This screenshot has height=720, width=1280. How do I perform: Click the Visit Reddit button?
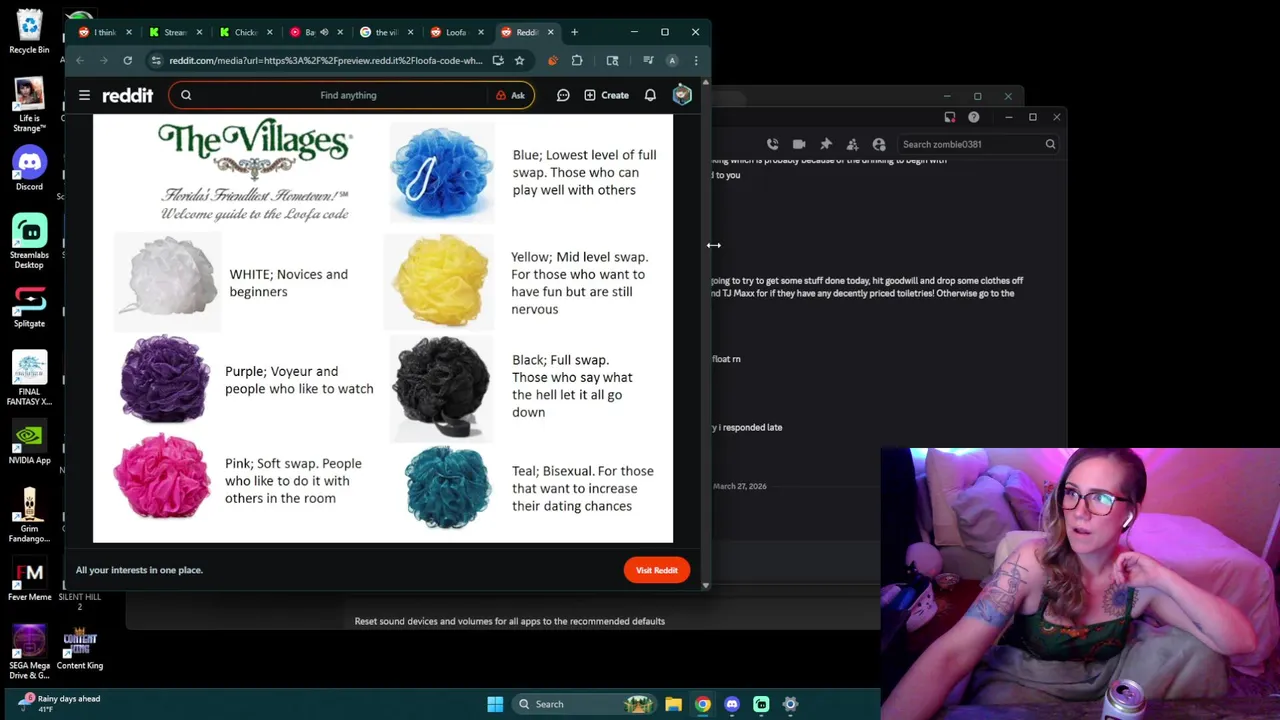coord(657,570)
